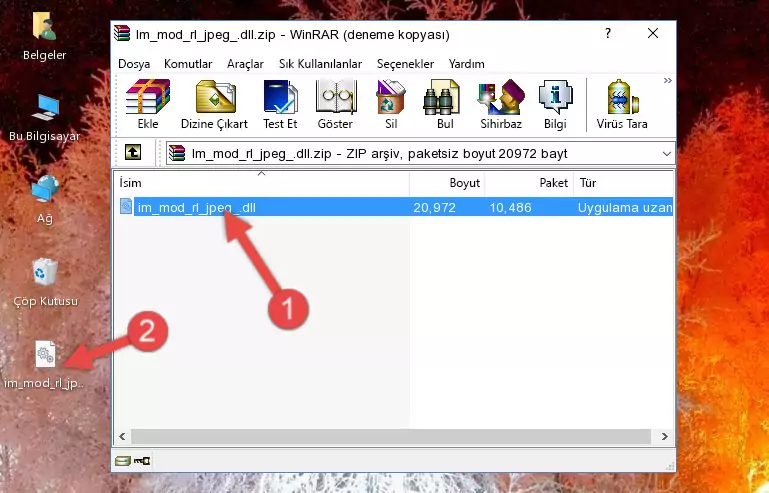769x493 pixels.
Task: Click the 10,486 packed size value
Action: 511,208
